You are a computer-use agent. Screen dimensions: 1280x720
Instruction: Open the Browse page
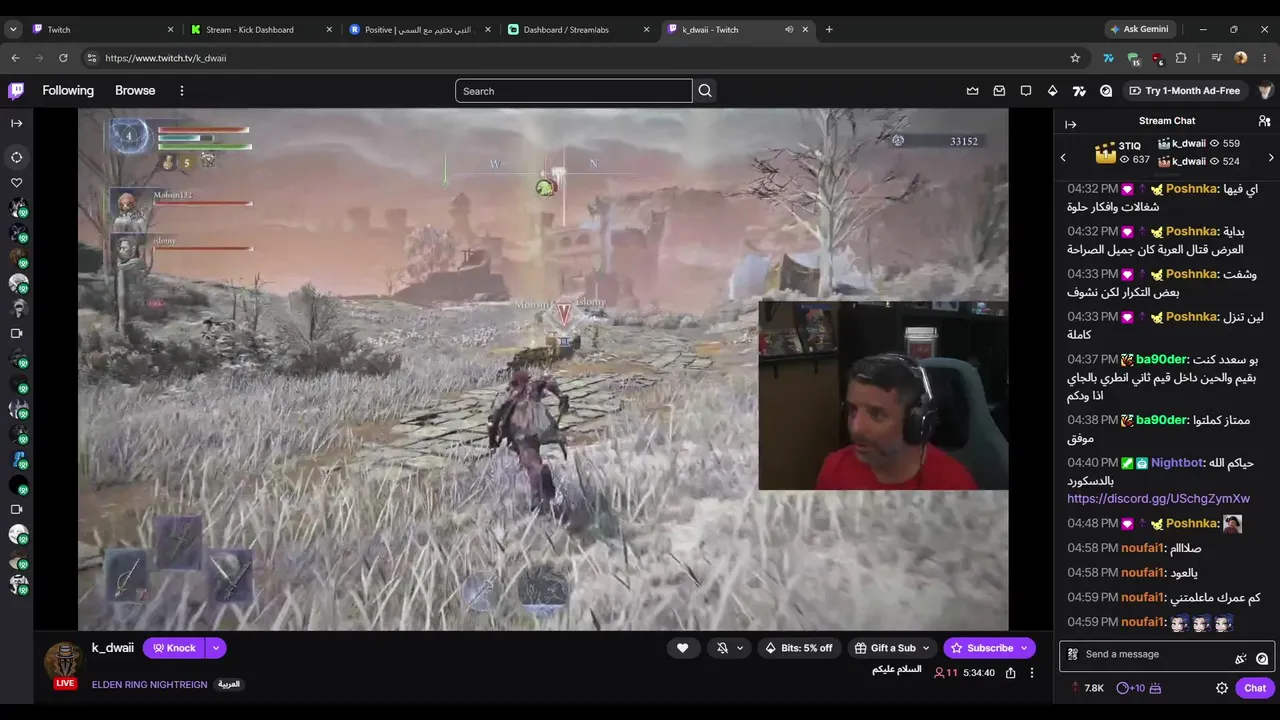click(135, 91)
